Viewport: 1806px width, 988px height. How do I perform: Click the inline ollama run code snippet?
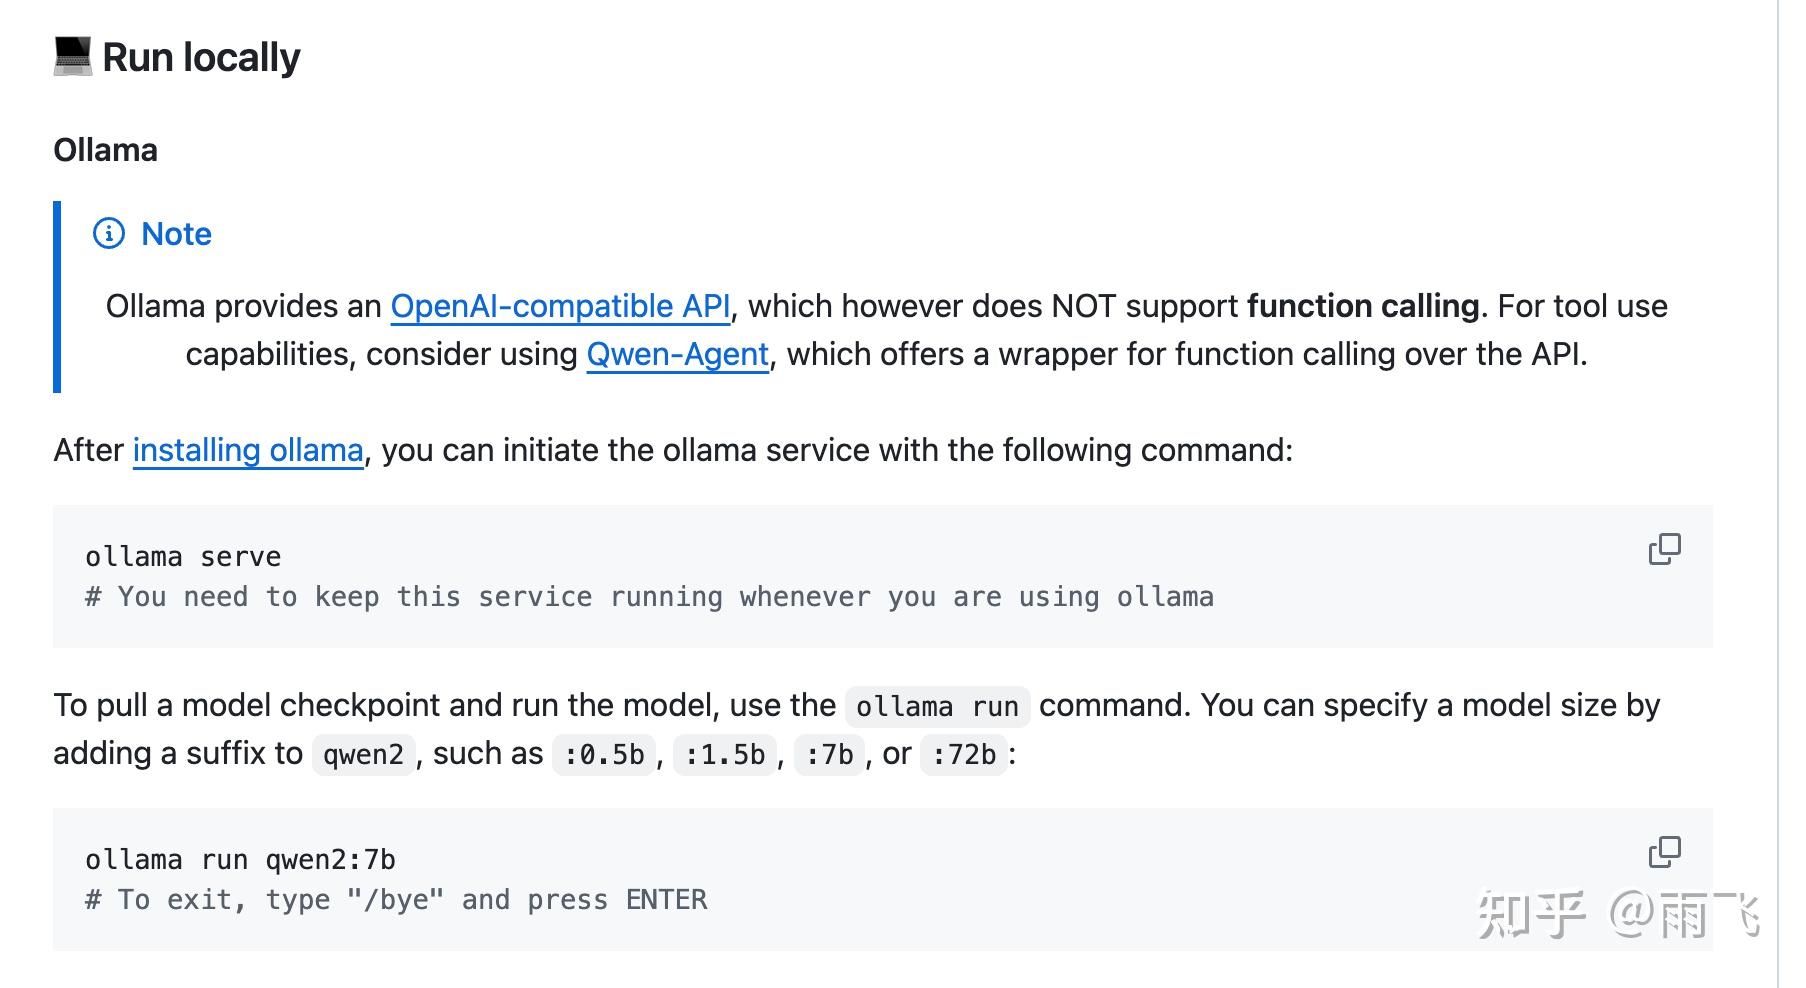[x=937, y=707]
